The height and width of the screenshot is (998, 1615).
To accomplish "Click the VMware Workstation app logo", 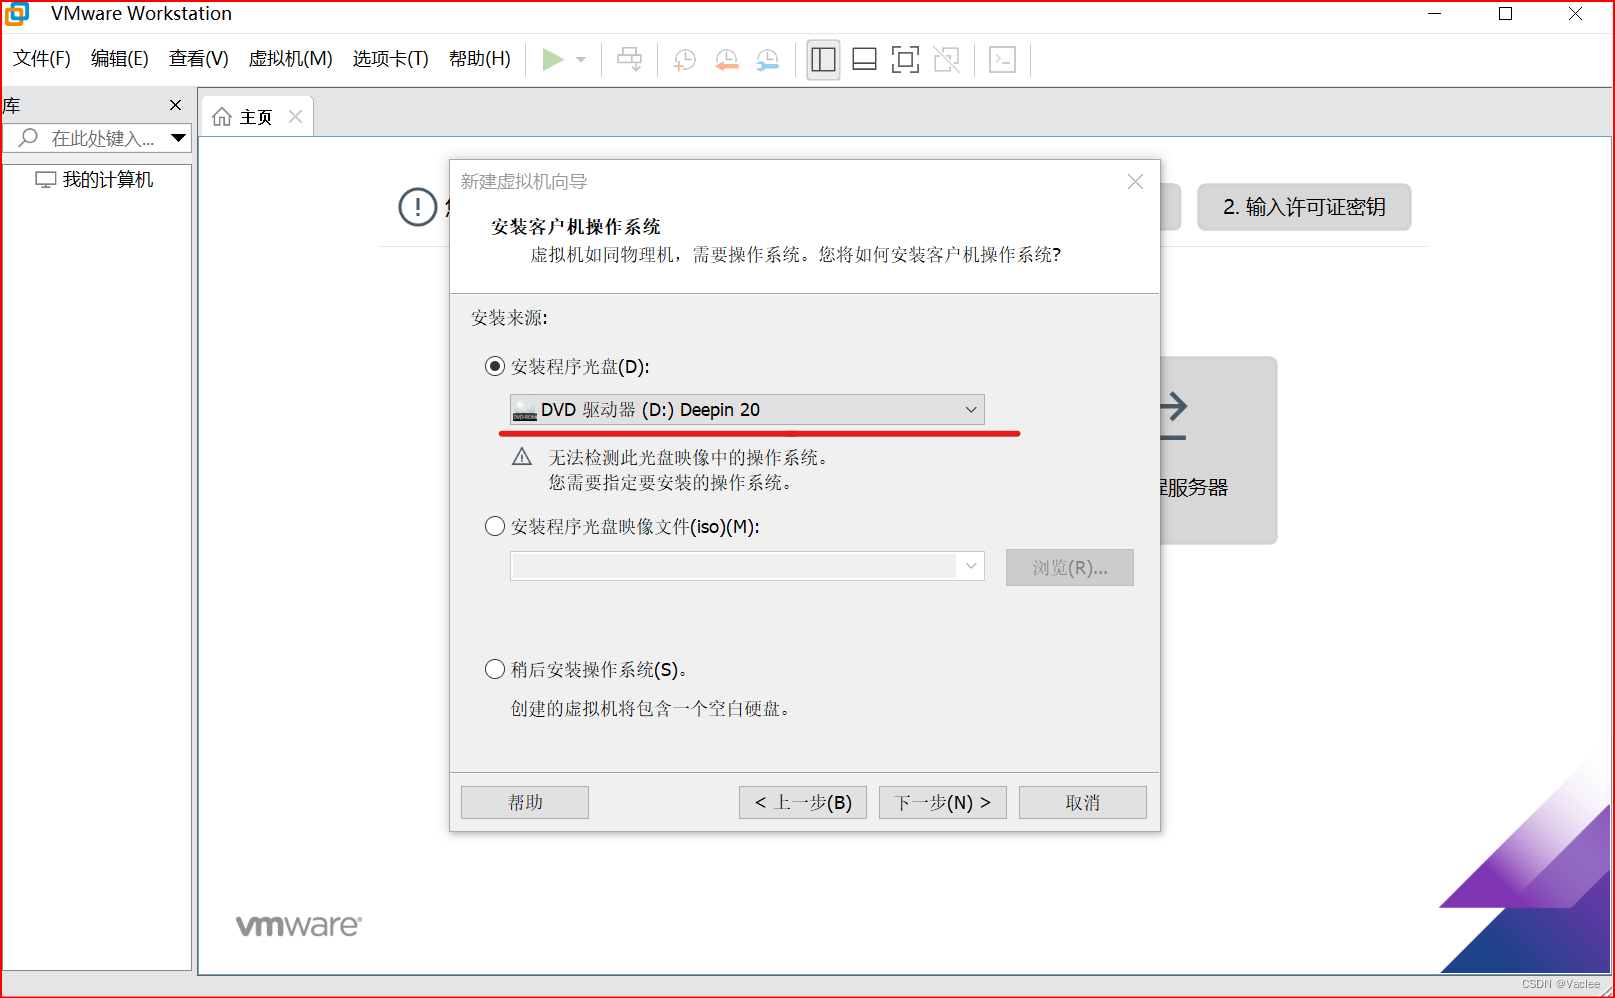I will pyautogui.click(x=17, y=14).
